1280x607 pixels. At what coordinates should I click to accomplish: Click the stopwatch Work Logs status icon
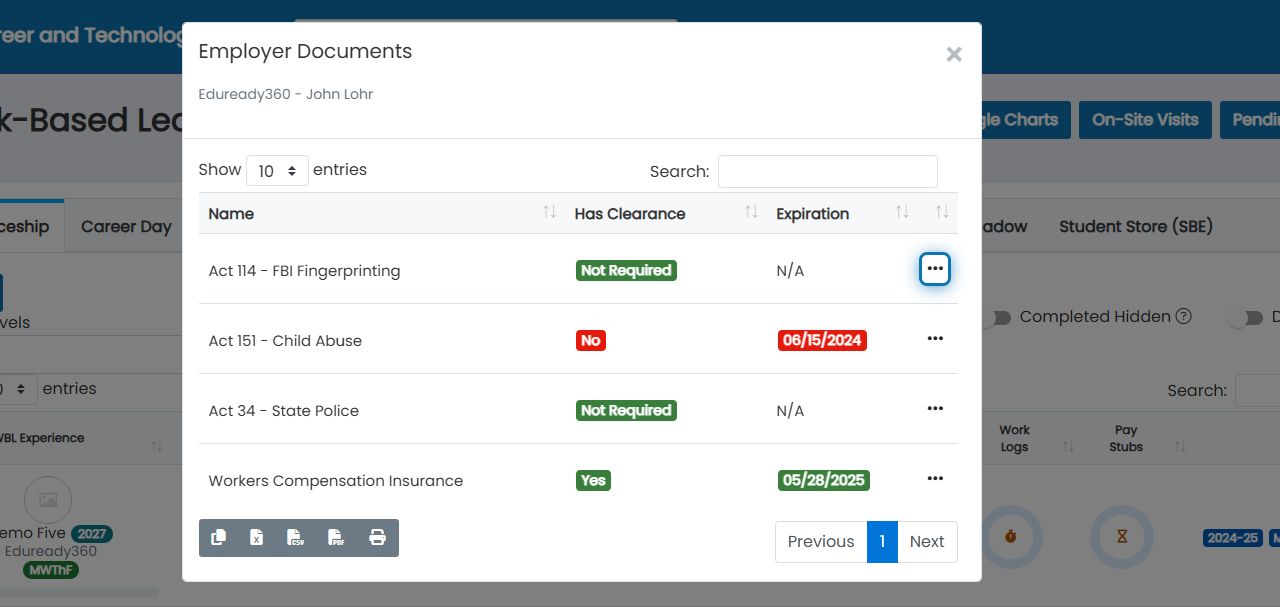tap(1011, 537)
